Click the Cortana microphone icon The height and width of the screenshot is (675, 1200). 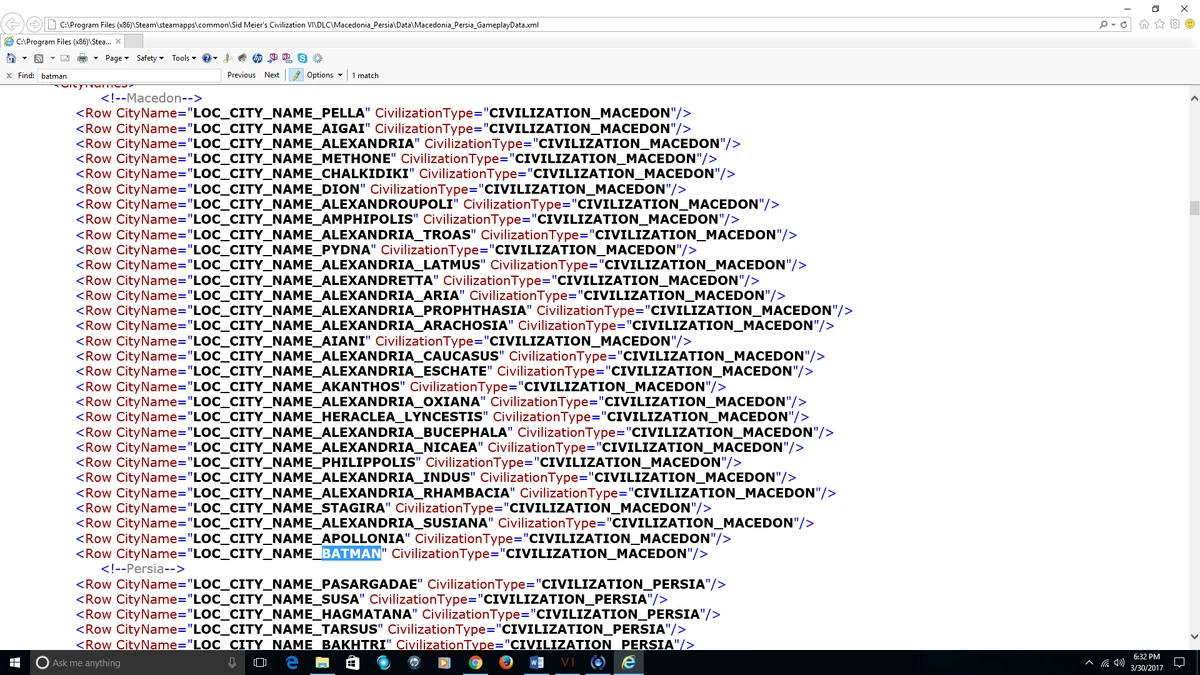click(232, 662)
